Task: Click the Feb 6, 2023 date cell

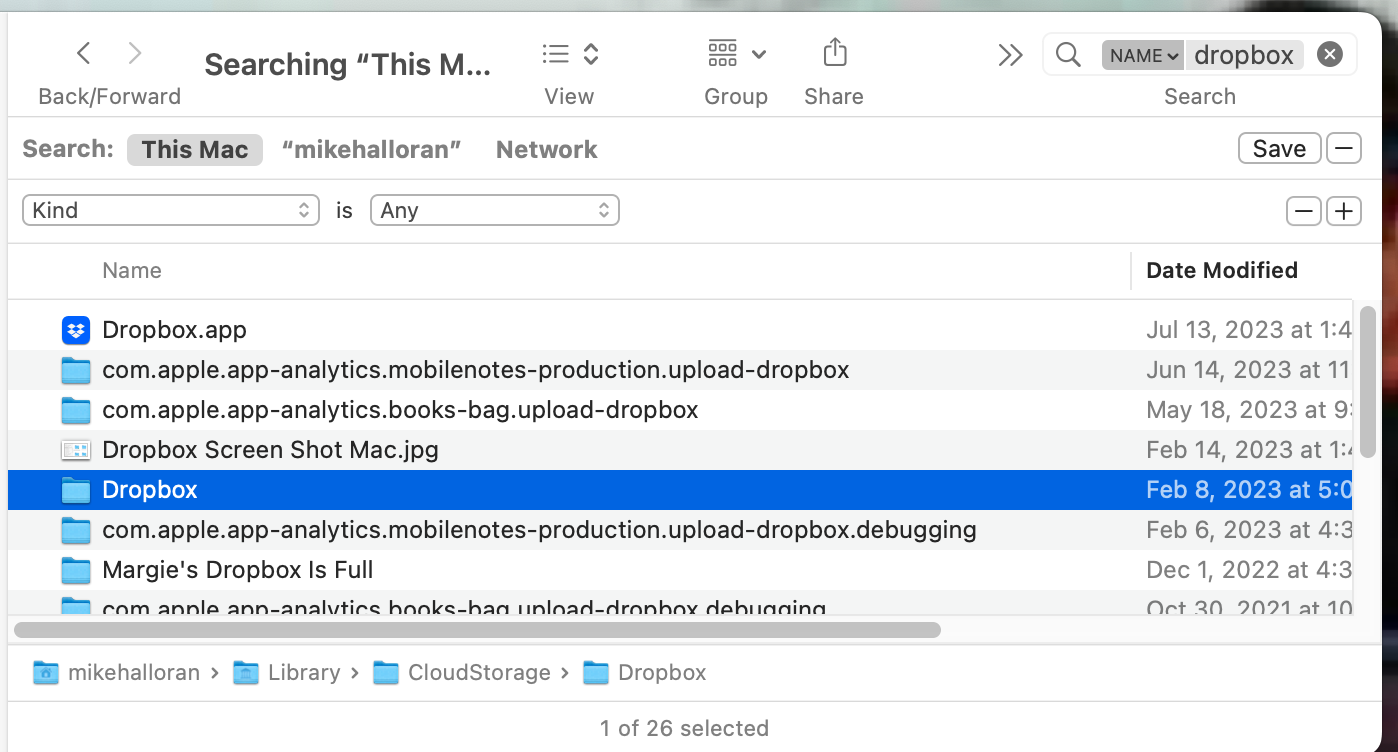Action: point(1249,530)
